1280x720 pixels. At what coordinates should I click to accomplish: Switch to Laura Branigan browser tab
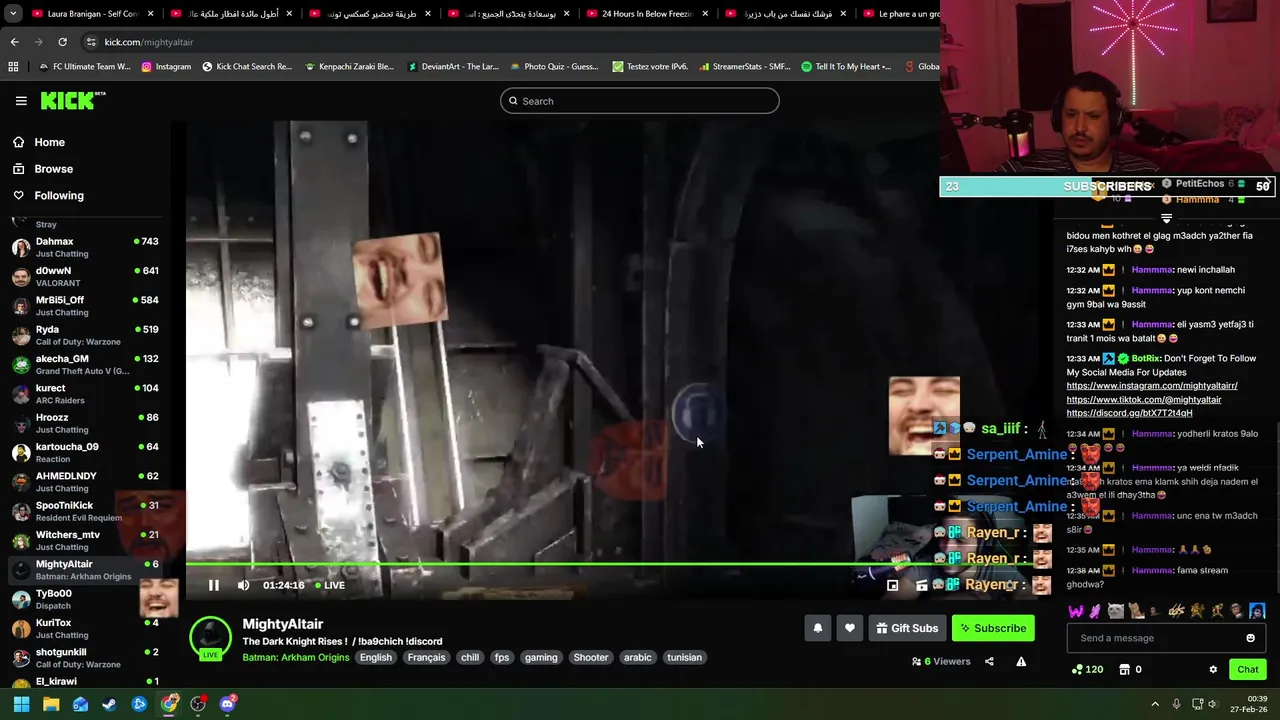(93, 14)
